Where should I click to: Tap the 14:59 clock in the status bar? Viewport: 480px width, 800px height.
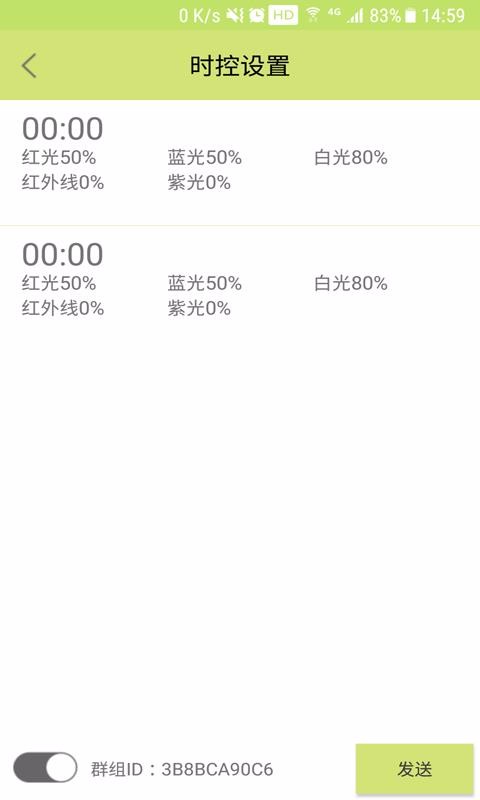point(443,16)
